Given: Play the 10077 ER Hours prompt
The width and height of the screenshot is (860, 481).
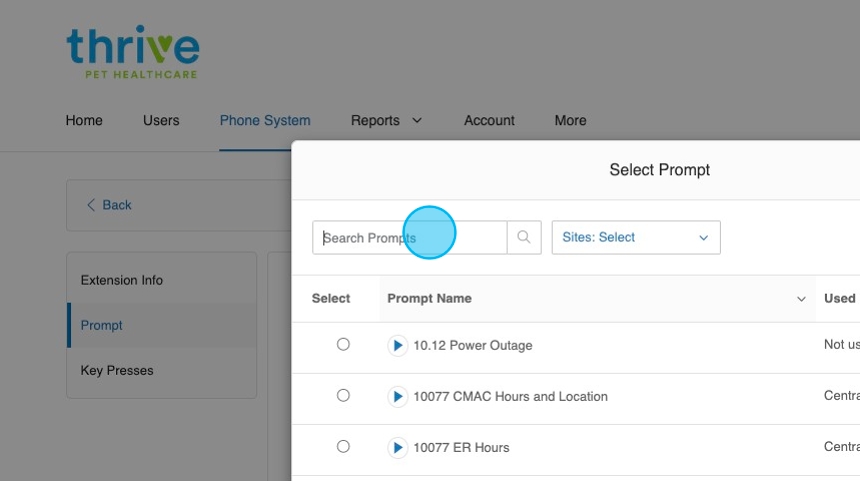Looking at the screenshot, I should (397, 448).
